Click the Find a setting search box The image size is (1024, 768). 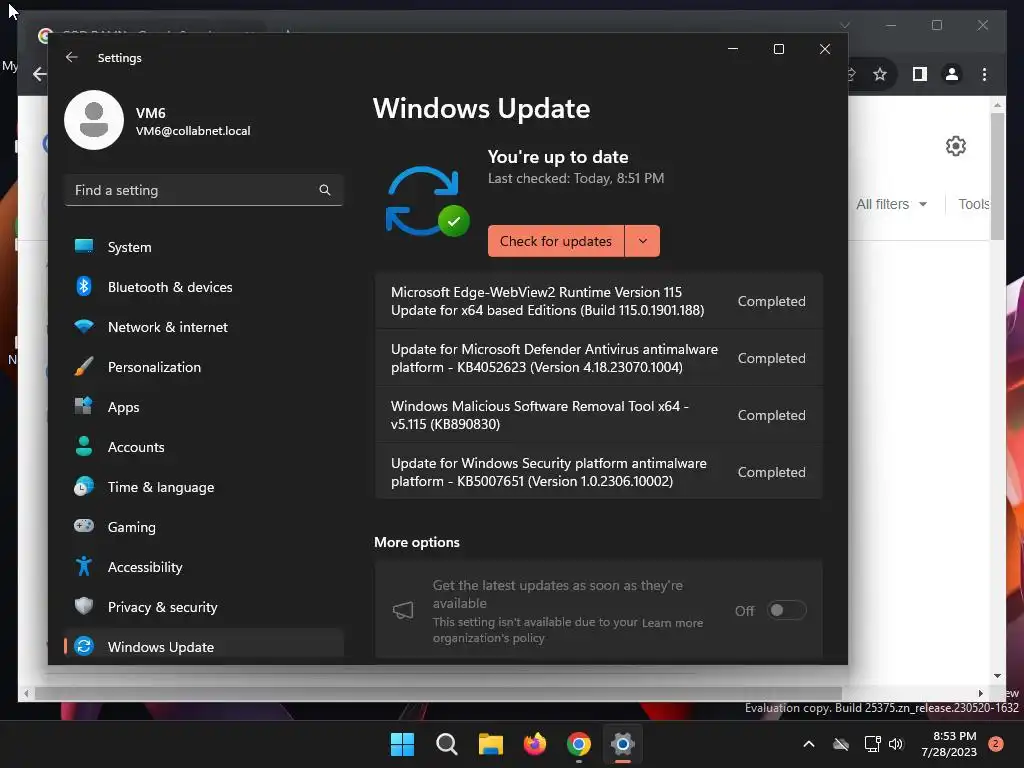coord(204,190)
